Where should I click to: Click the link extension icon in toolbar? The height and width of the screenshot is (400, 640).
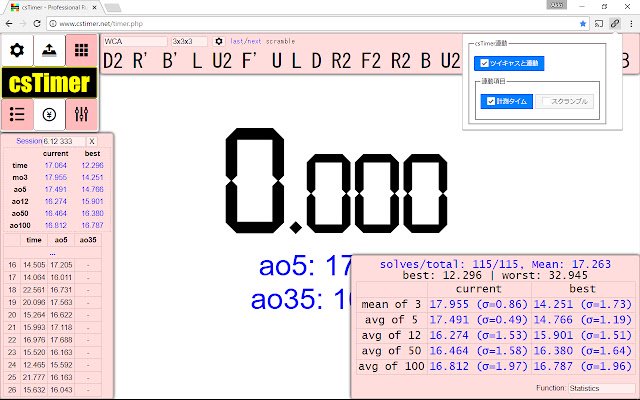(615, 24)
